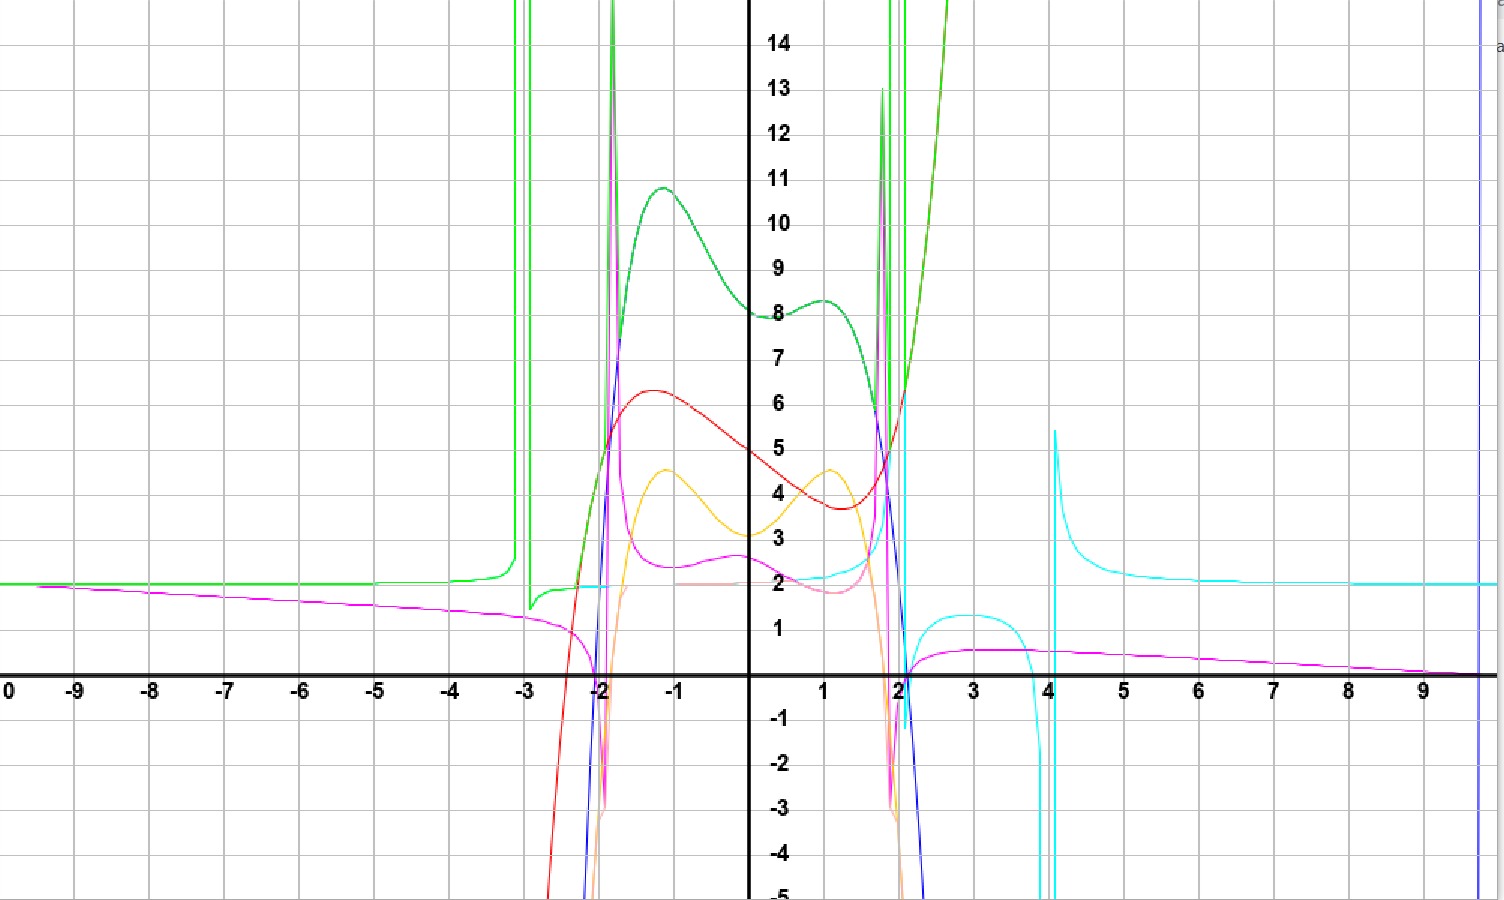This screenshot has width=1504, height=900.
Task: Click the x-axis label -3
Action: coord(524,691)
